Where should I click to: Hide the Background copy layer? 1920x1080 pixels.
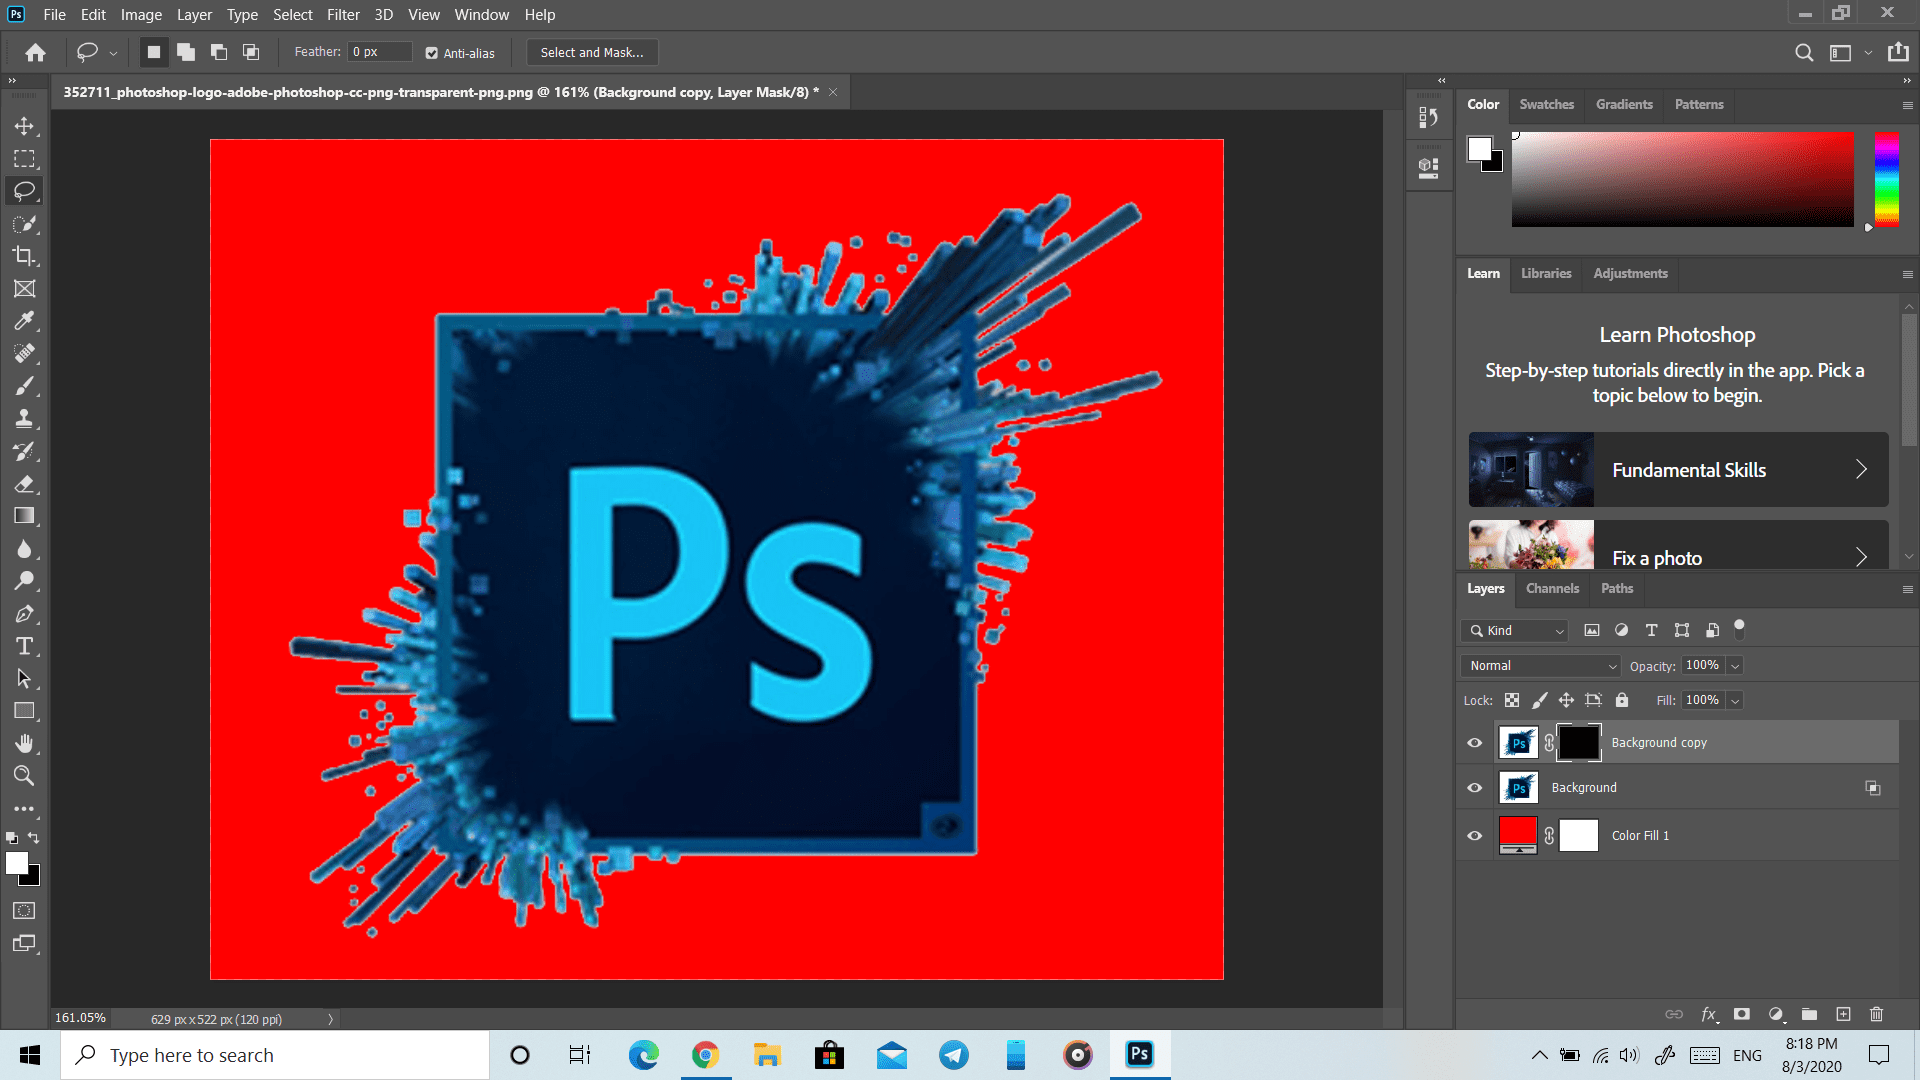click(x=1474, y=743)
